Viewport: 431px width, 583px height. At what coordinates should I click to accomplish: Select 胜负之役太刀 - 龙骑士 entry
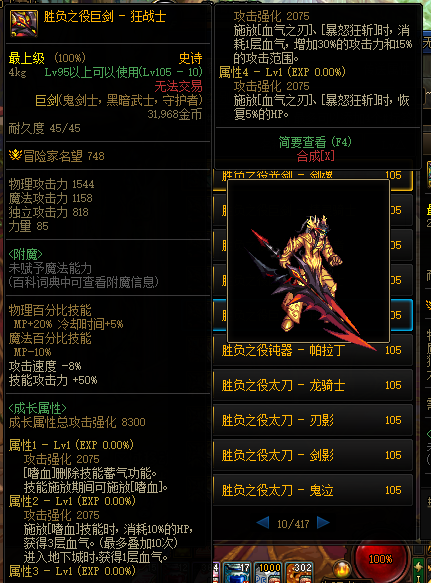[x=313, y=385]
